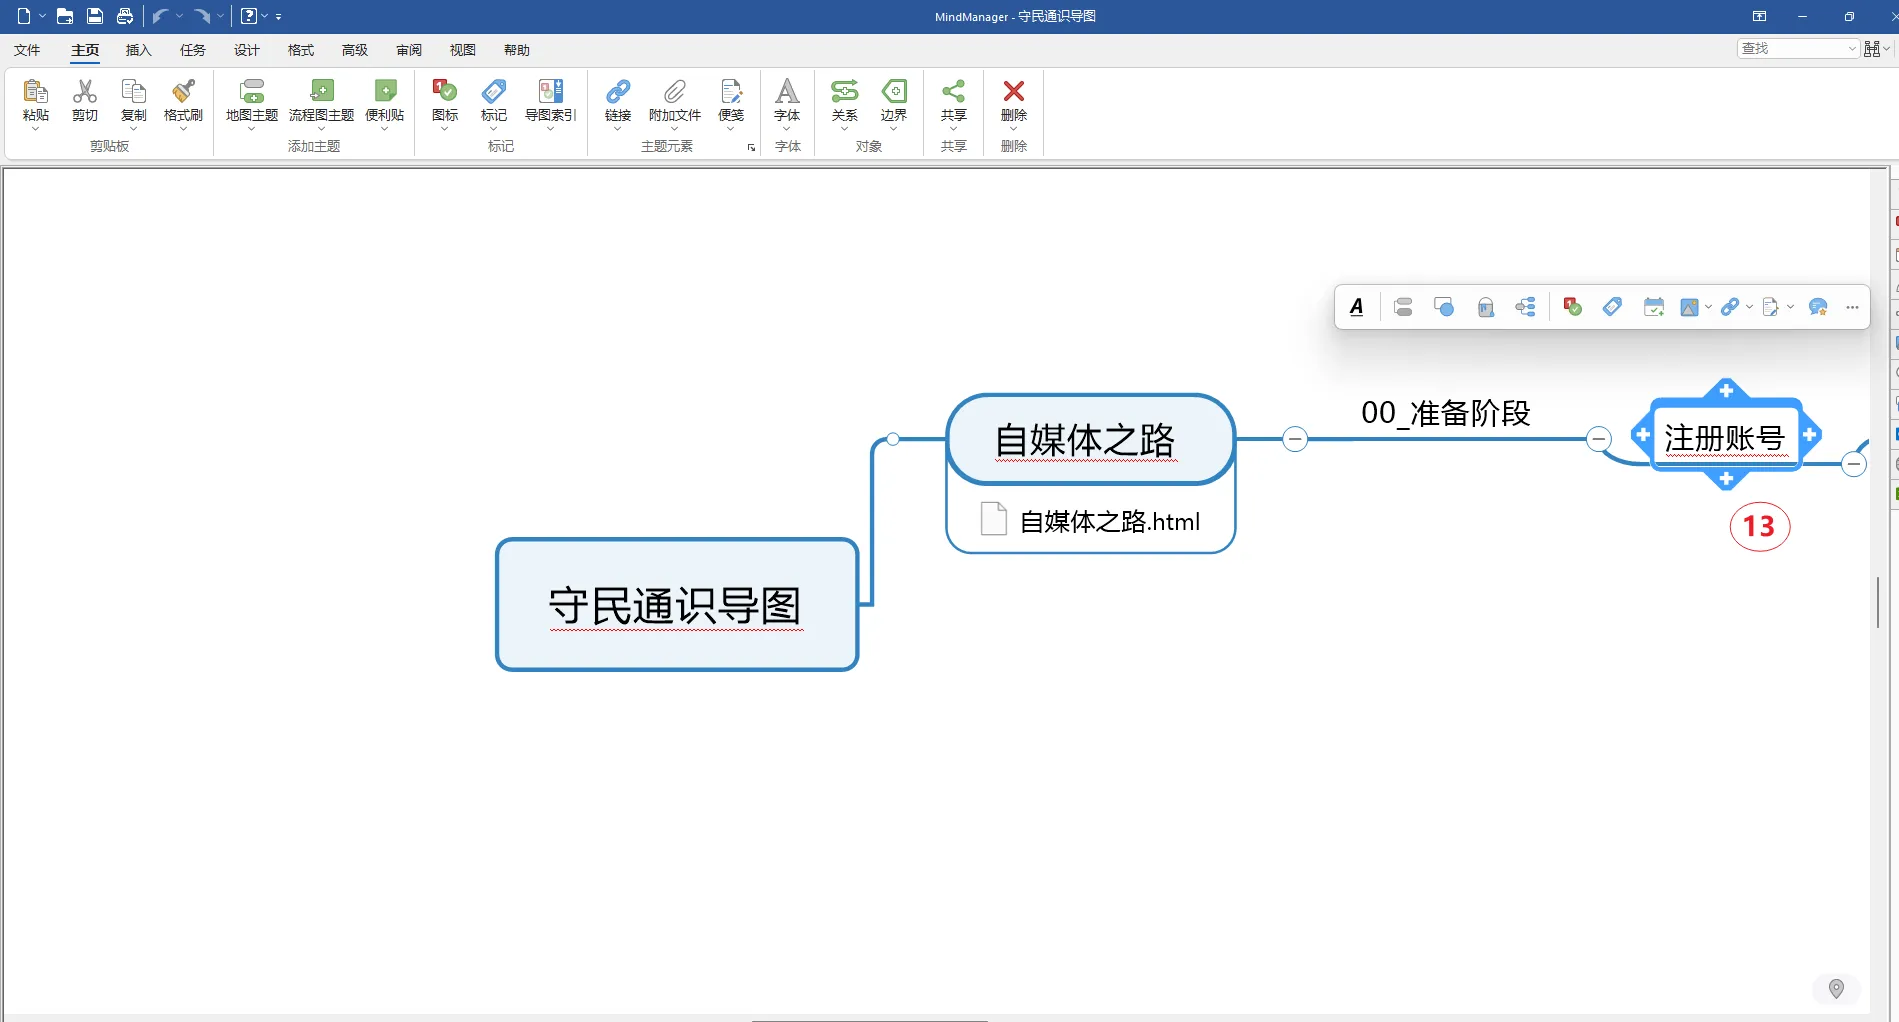Open the link dropdown arrow in floating toolbar
The image size is (1899, 1022).
click(1749, 307)
